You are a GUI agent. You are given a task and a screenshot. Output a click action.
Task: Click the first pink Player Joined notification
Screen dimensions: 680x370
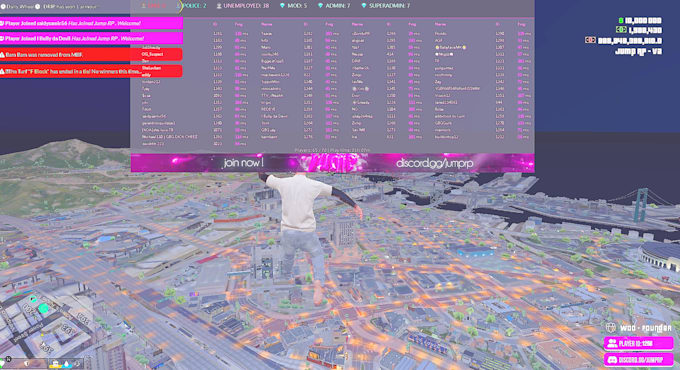pos(91,23)
